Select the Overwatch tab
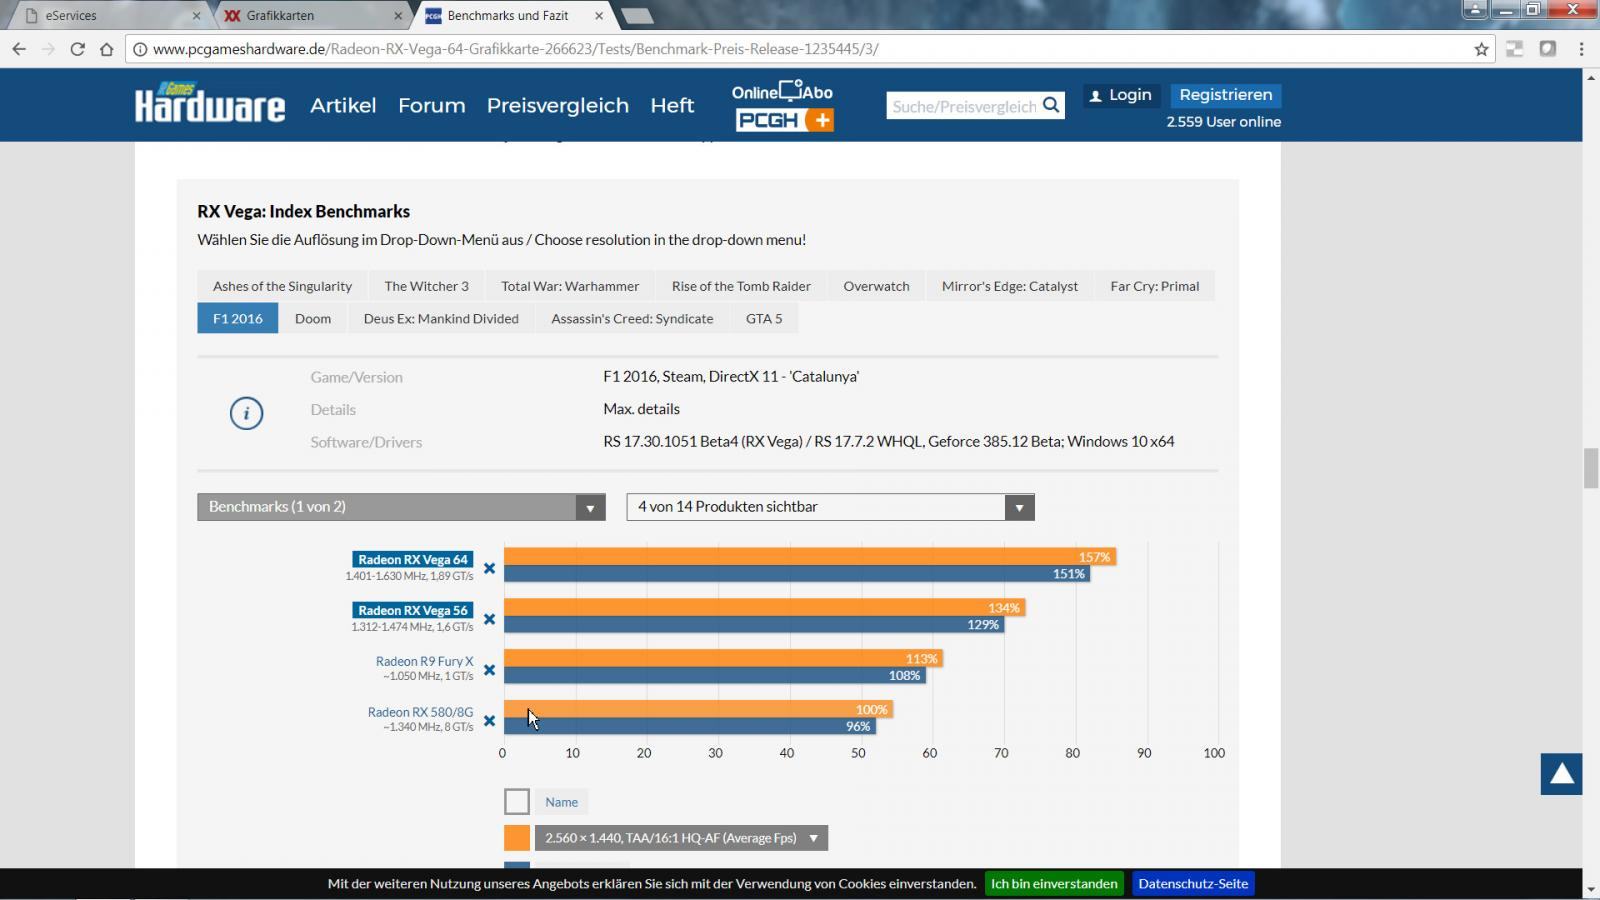 point(876,286)
